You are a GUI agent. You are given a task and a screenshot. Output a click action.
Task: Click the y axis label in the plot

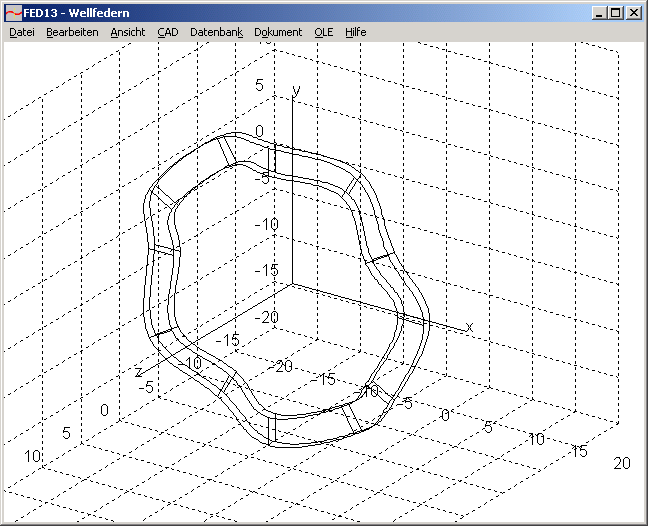pyautogui.click(x=296, y=90)
